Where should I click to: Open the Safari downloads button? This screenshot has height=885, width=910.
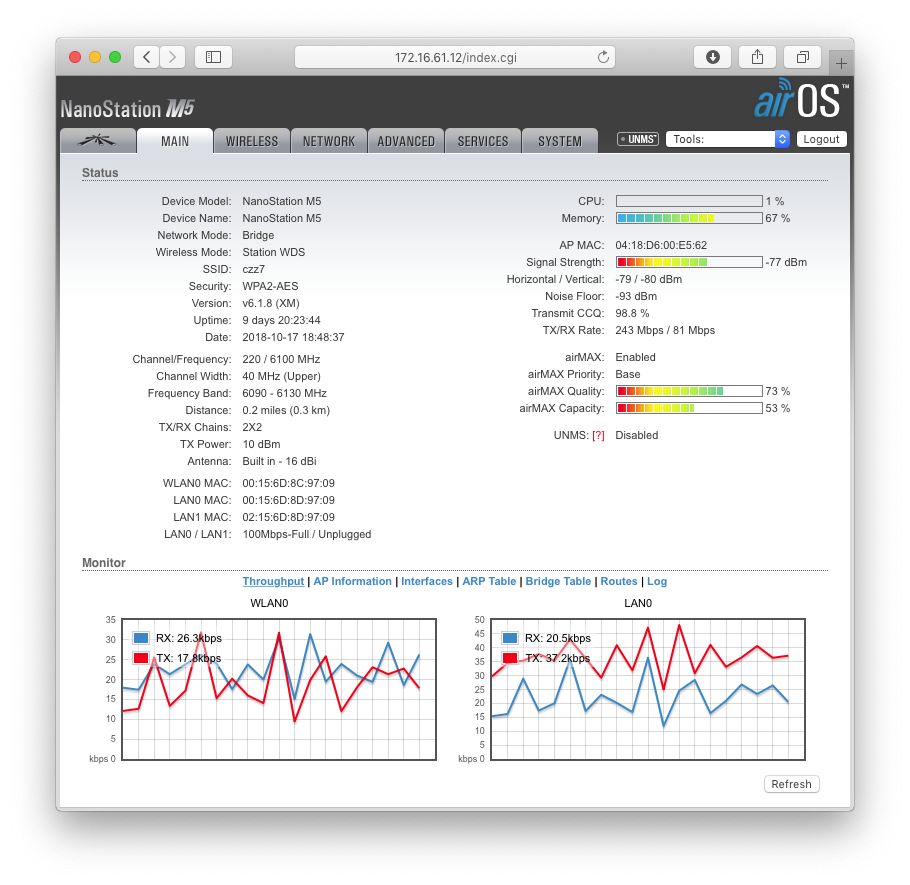(x=713, y=57)
